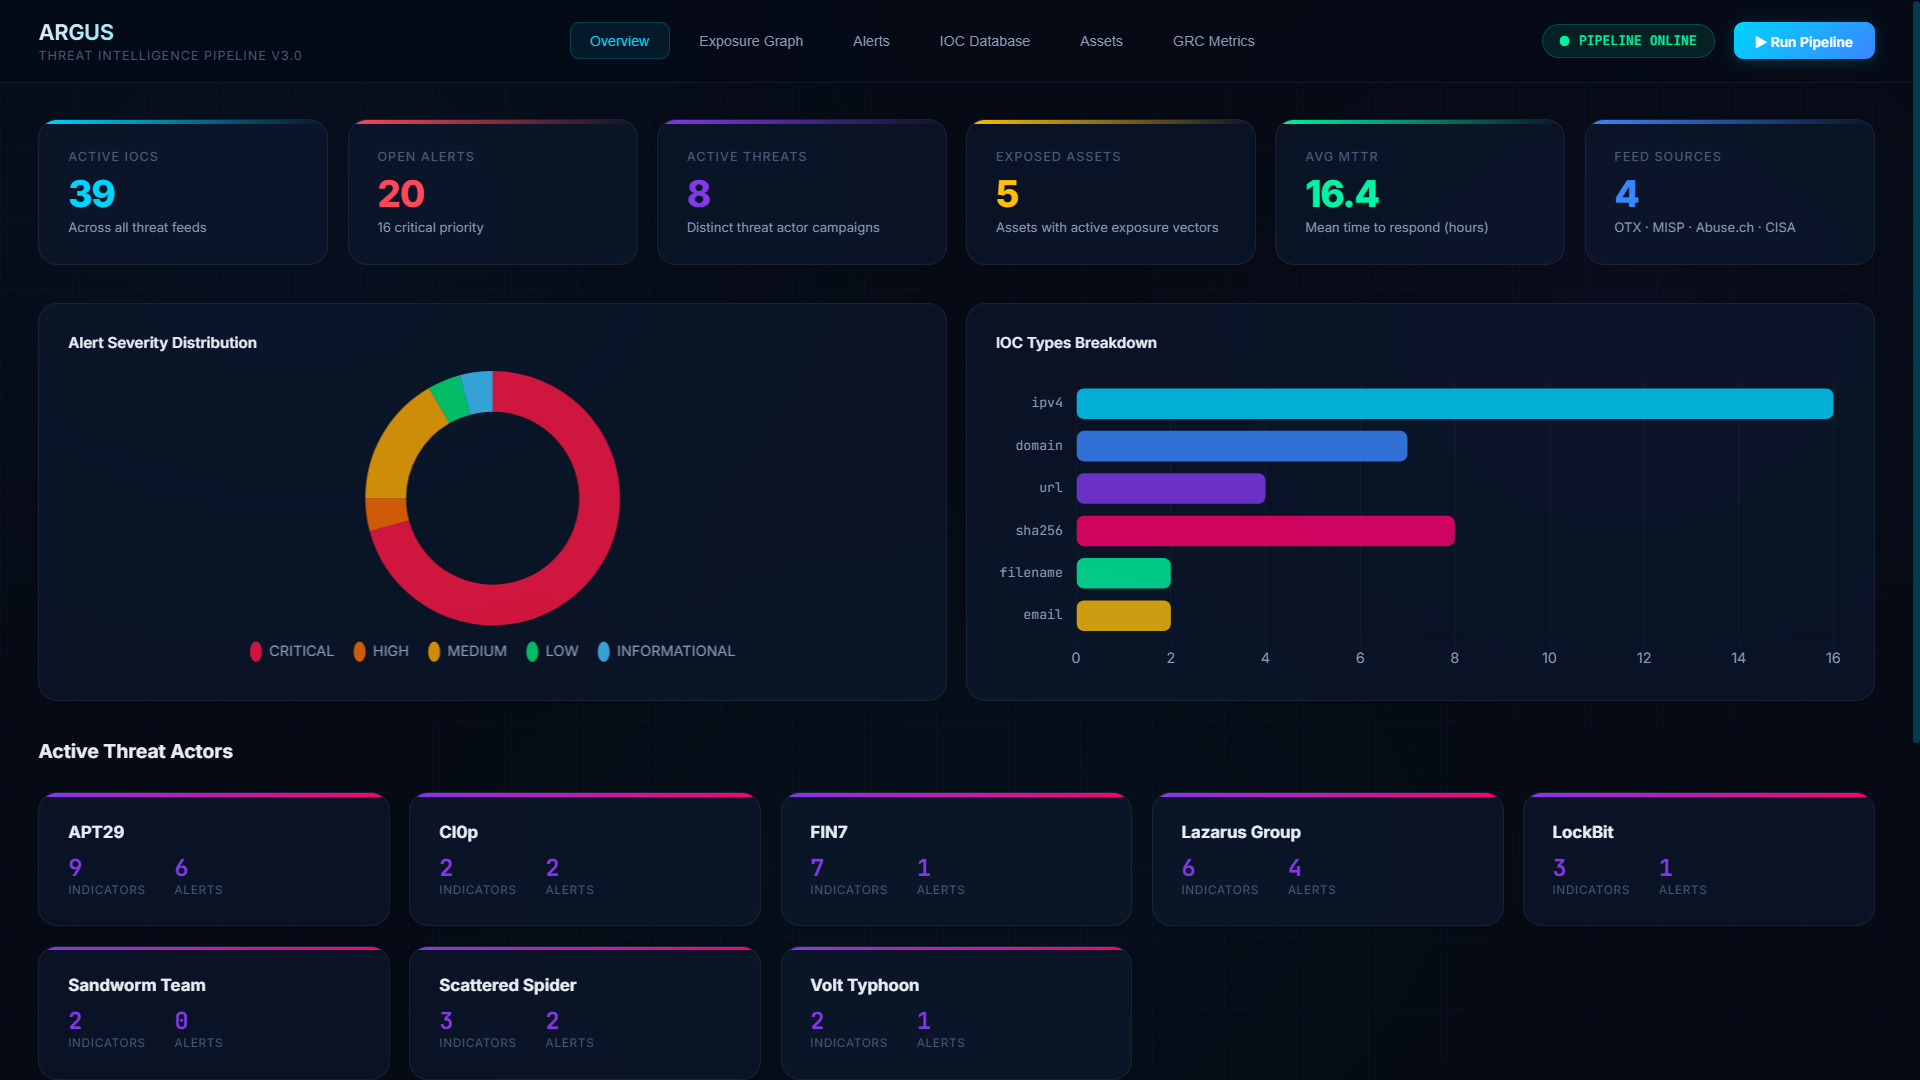Open the Exposure Graph tab

pyautogui.click(x=751, y=41)
